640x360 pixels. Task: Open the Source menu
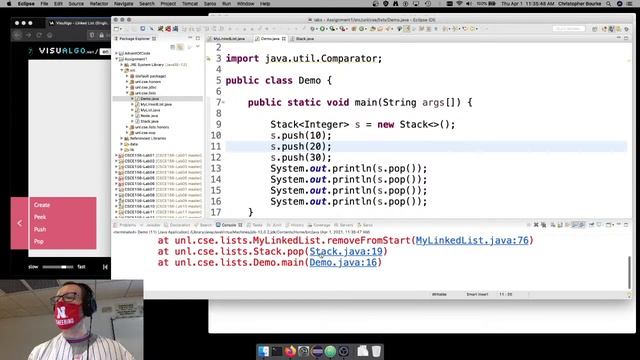click(76, 4)
